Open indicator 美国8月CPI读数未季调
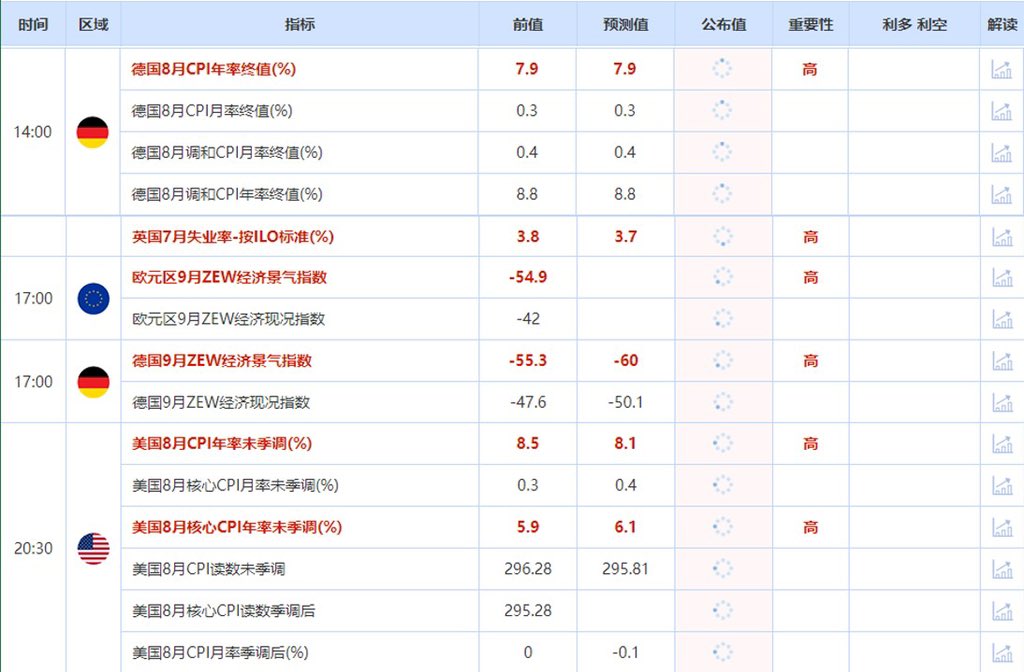 pyautogui.click(x=208, y=569)
